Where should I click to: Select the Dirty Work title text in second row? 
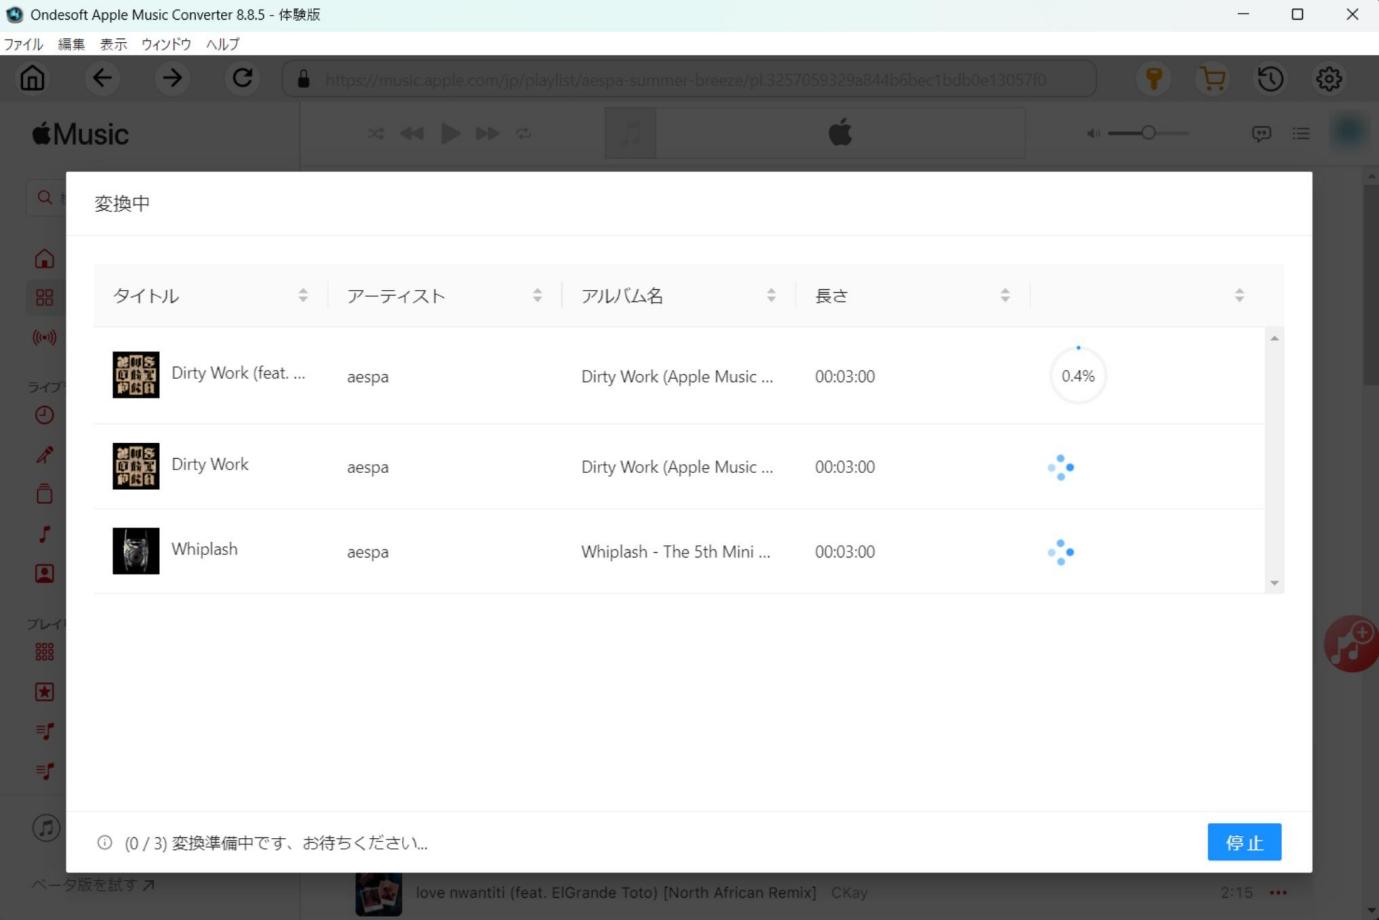(210, 464)
